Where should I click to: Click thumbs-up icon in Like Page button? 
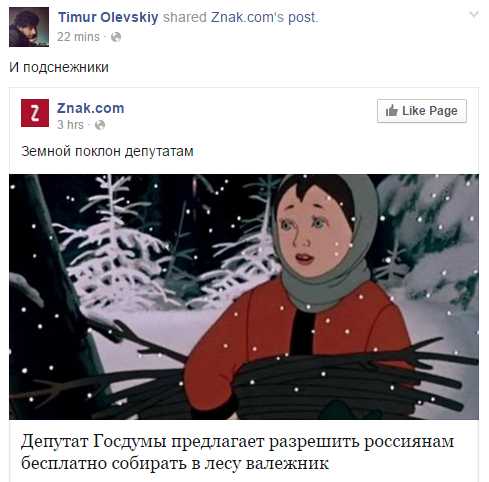(x=392, y=110)
